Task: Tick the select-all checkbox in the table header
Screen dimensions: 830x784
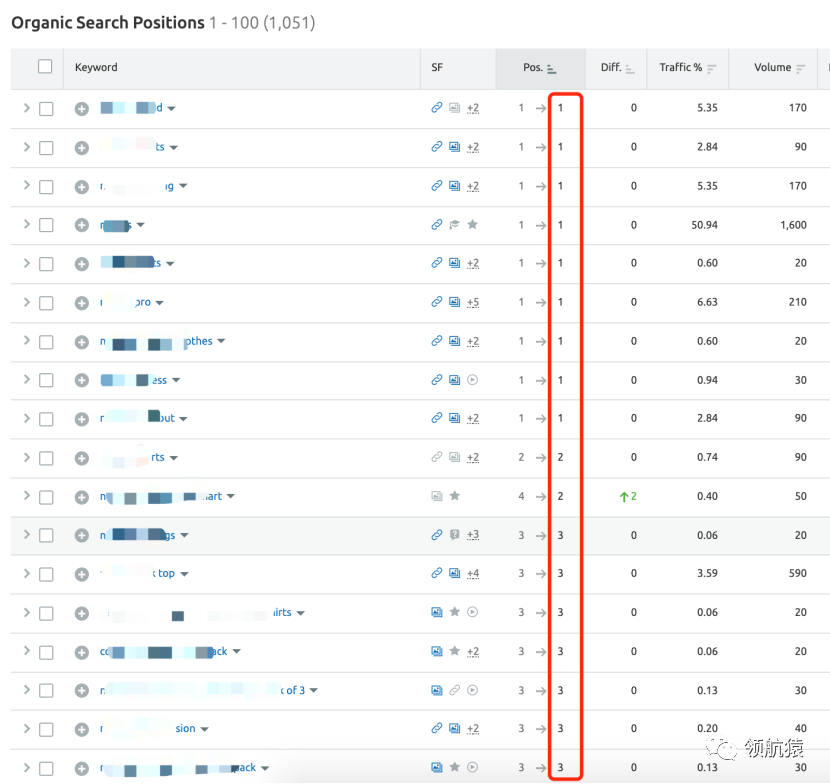Action: pyautogui.click(x=45, y=67)
